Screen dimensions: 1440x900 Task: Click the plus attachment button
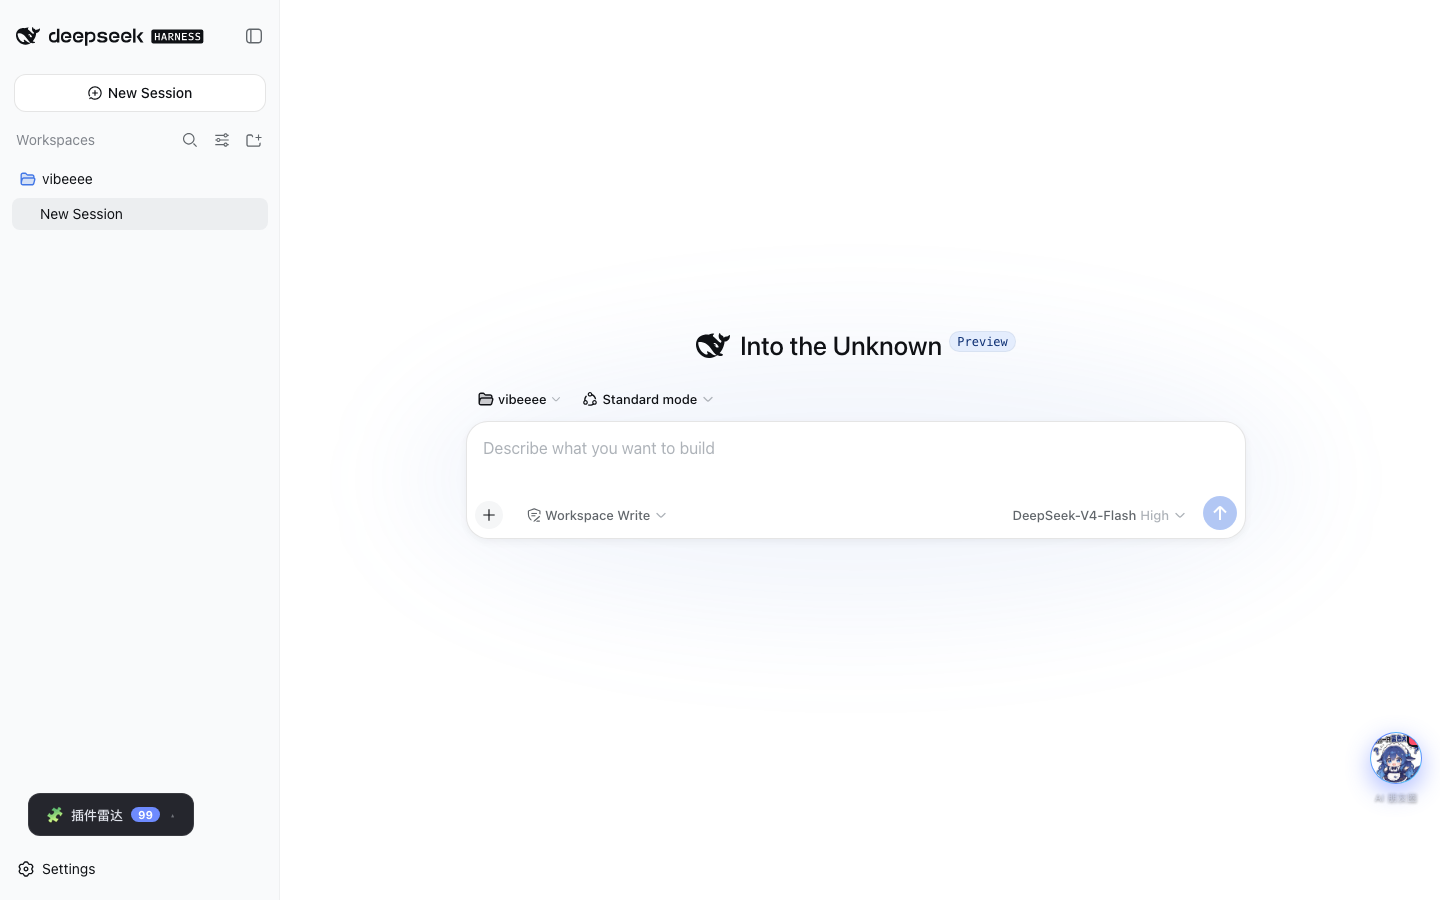point(489,515)
